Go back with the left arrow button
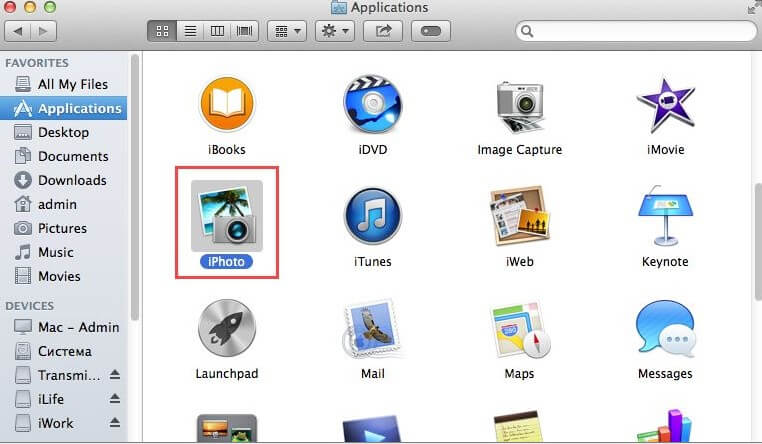This screenshot has height=444, width=762. coord(17,31)
